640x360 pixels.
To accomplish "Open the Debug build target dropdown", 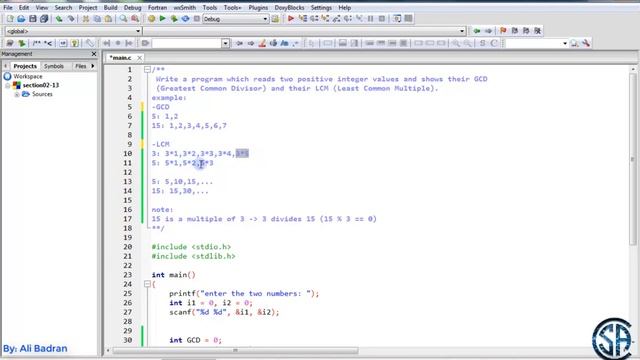I will tap(265, 19).
